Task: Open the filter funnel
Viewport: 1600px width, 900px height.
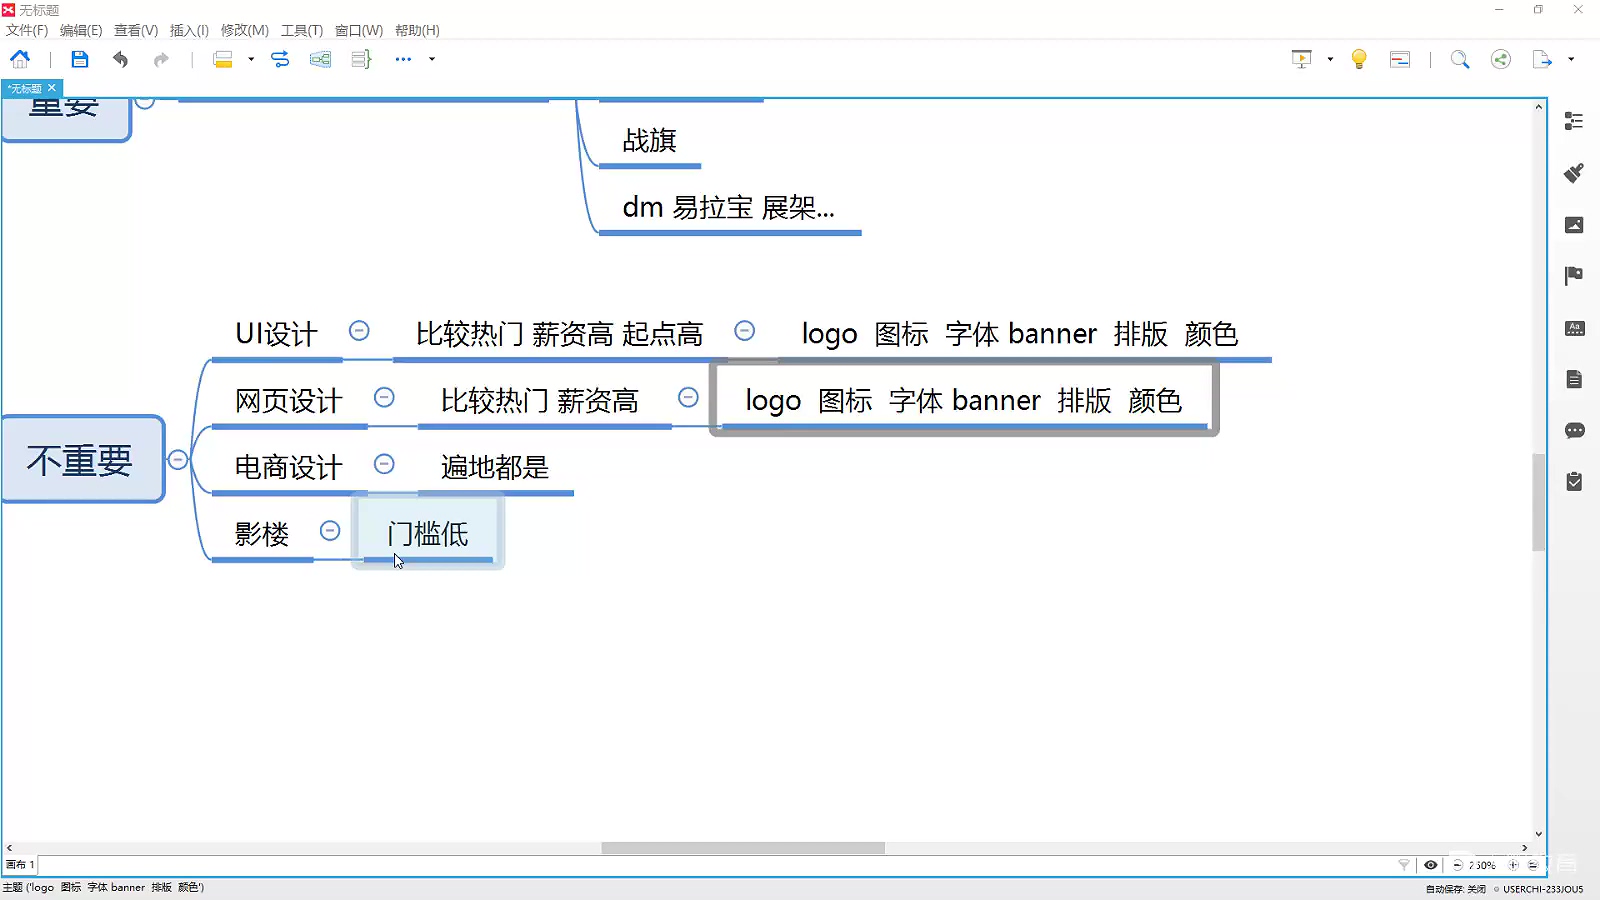Action: [x=1404, y=865]
